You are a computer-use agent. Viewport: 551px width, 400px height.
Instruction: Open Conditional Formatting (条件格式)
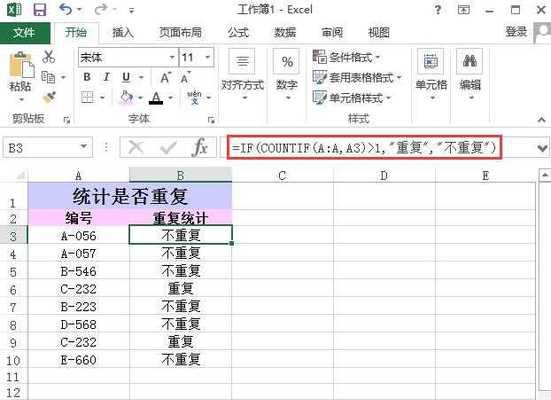346,57
